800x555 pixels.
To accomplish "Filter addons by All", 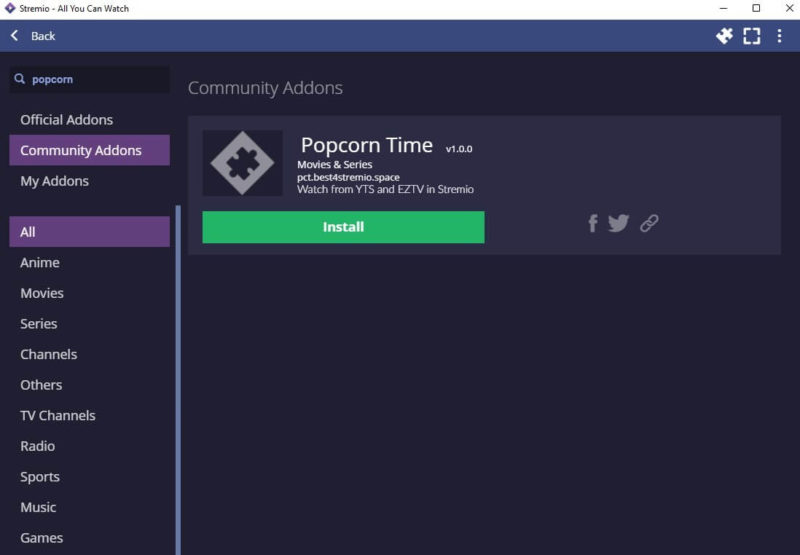I will pyautogui.click(x=89, y=232).
